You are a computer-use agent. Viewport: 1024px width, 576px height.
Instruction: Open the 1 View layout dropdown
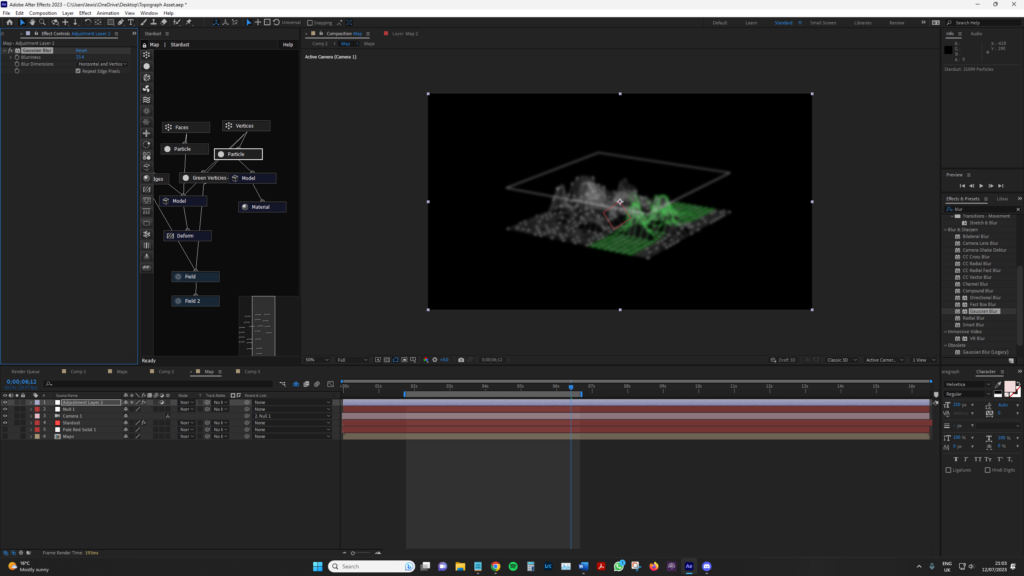(923, 360)
